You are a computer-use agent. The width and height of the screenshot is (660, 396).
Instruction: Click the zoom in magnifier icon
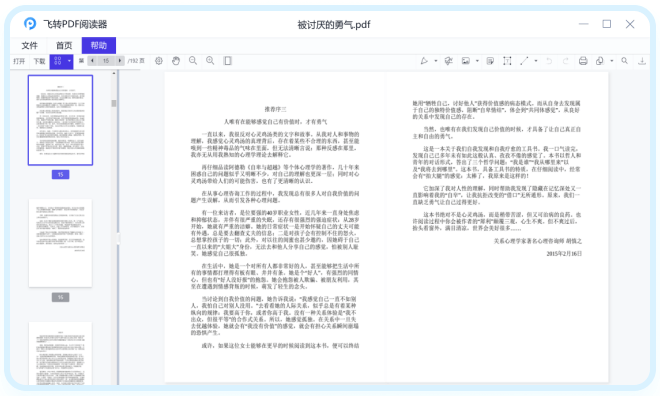210,61
